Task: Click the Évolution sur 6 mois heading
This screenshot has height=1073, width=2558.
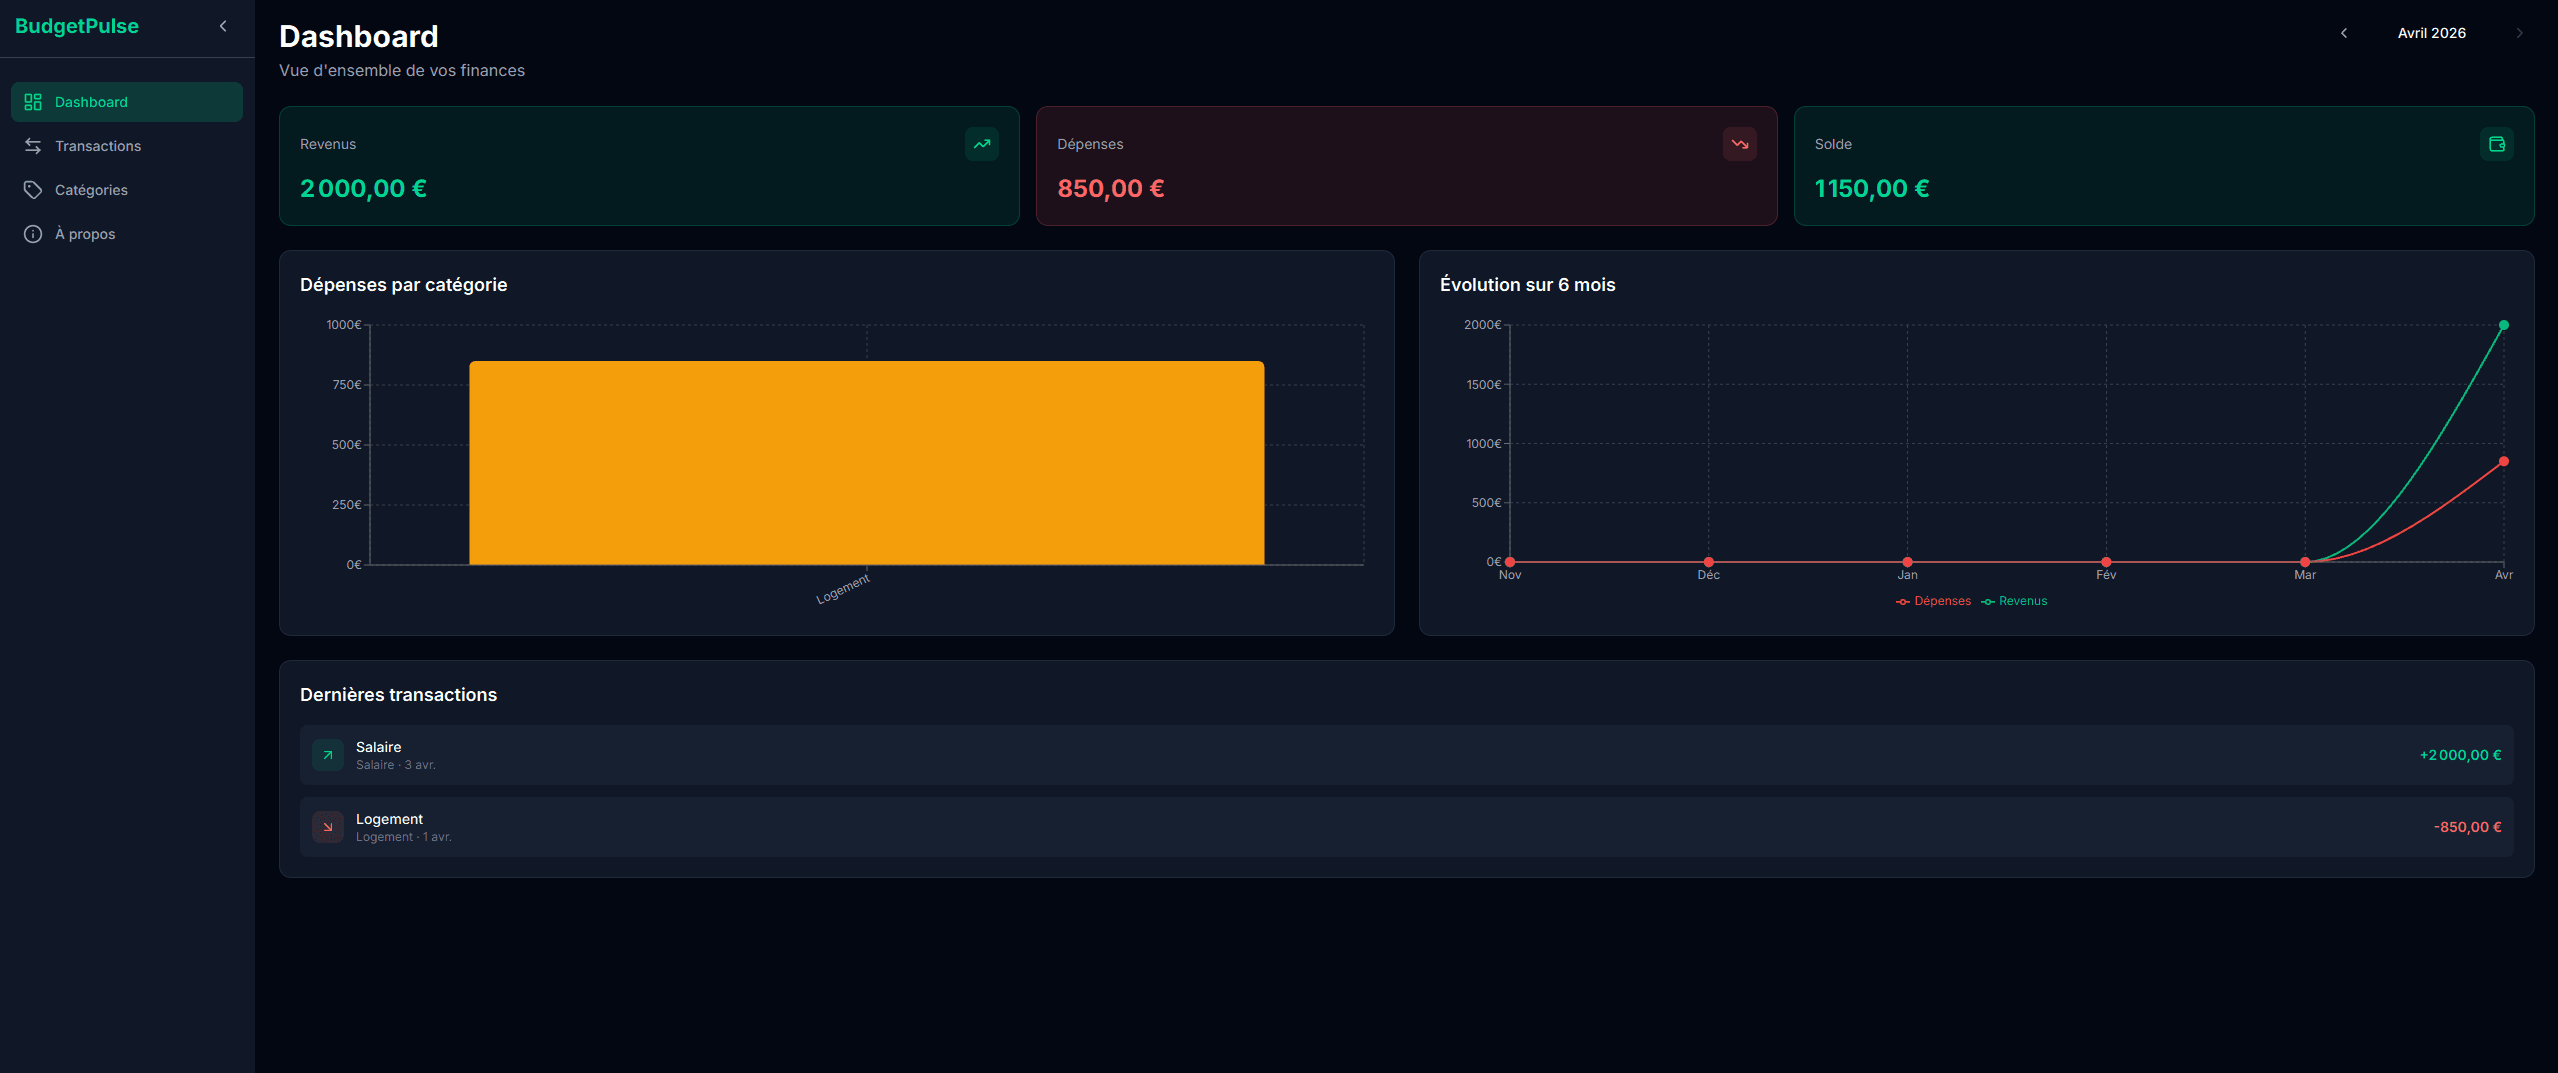Action: [1527, 285]
